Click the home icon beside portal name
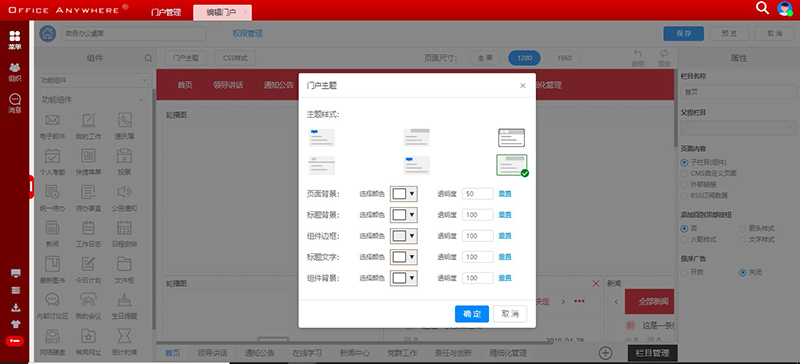 [x=48, y=34]
